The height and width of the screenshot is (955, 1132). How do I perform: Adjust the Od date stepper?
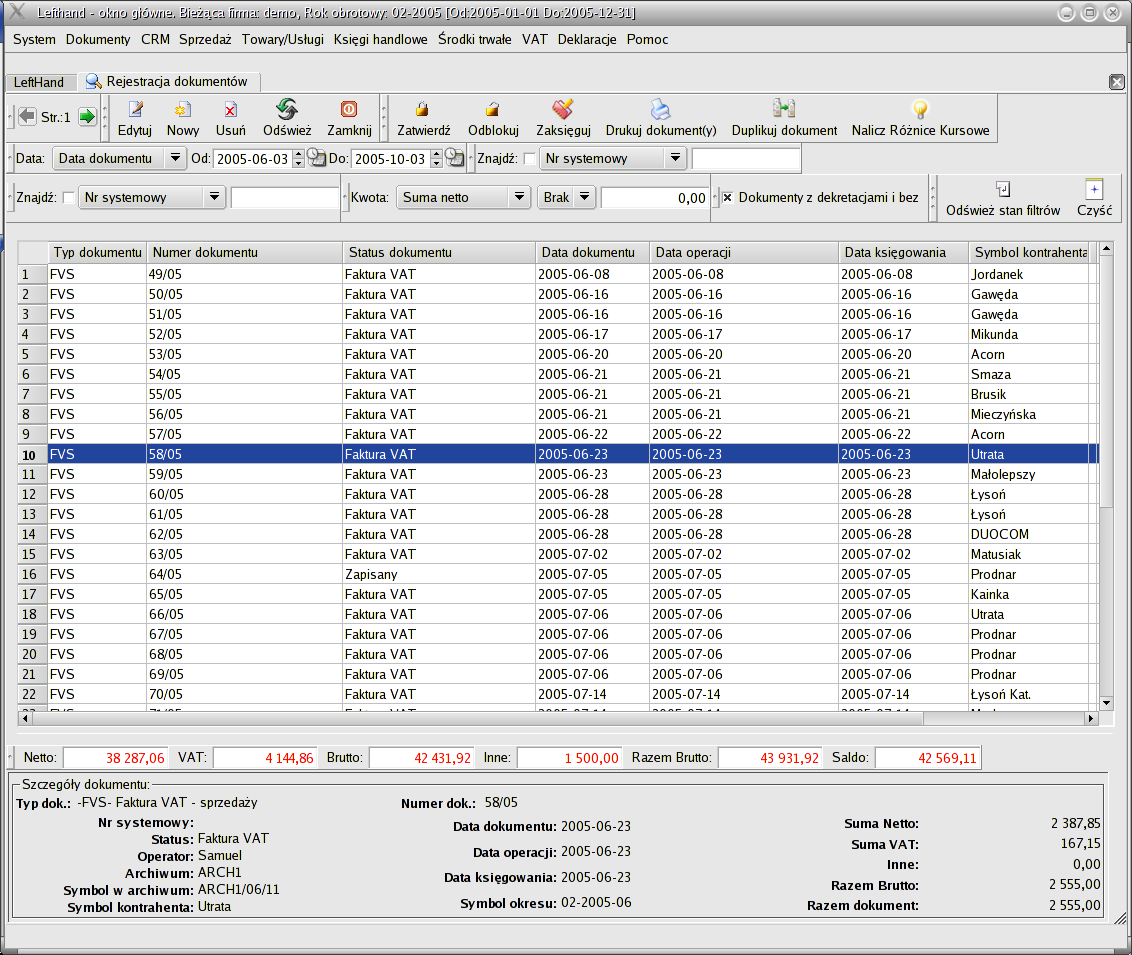pyautogui.click(x=298, y=159)
